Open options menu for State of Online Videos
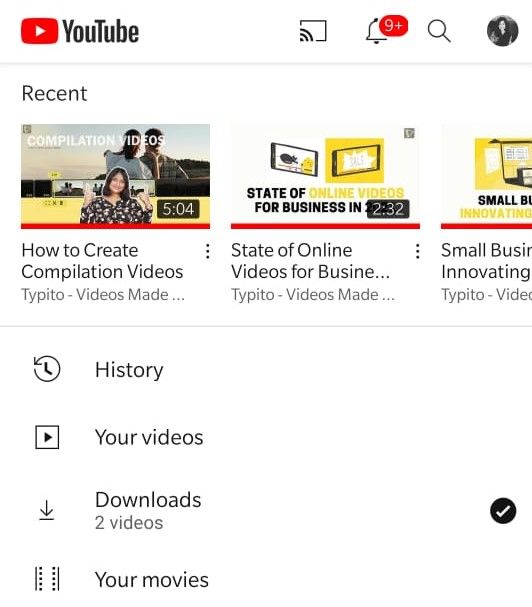This screenshot has width=532, height=607. pos(417,251)
